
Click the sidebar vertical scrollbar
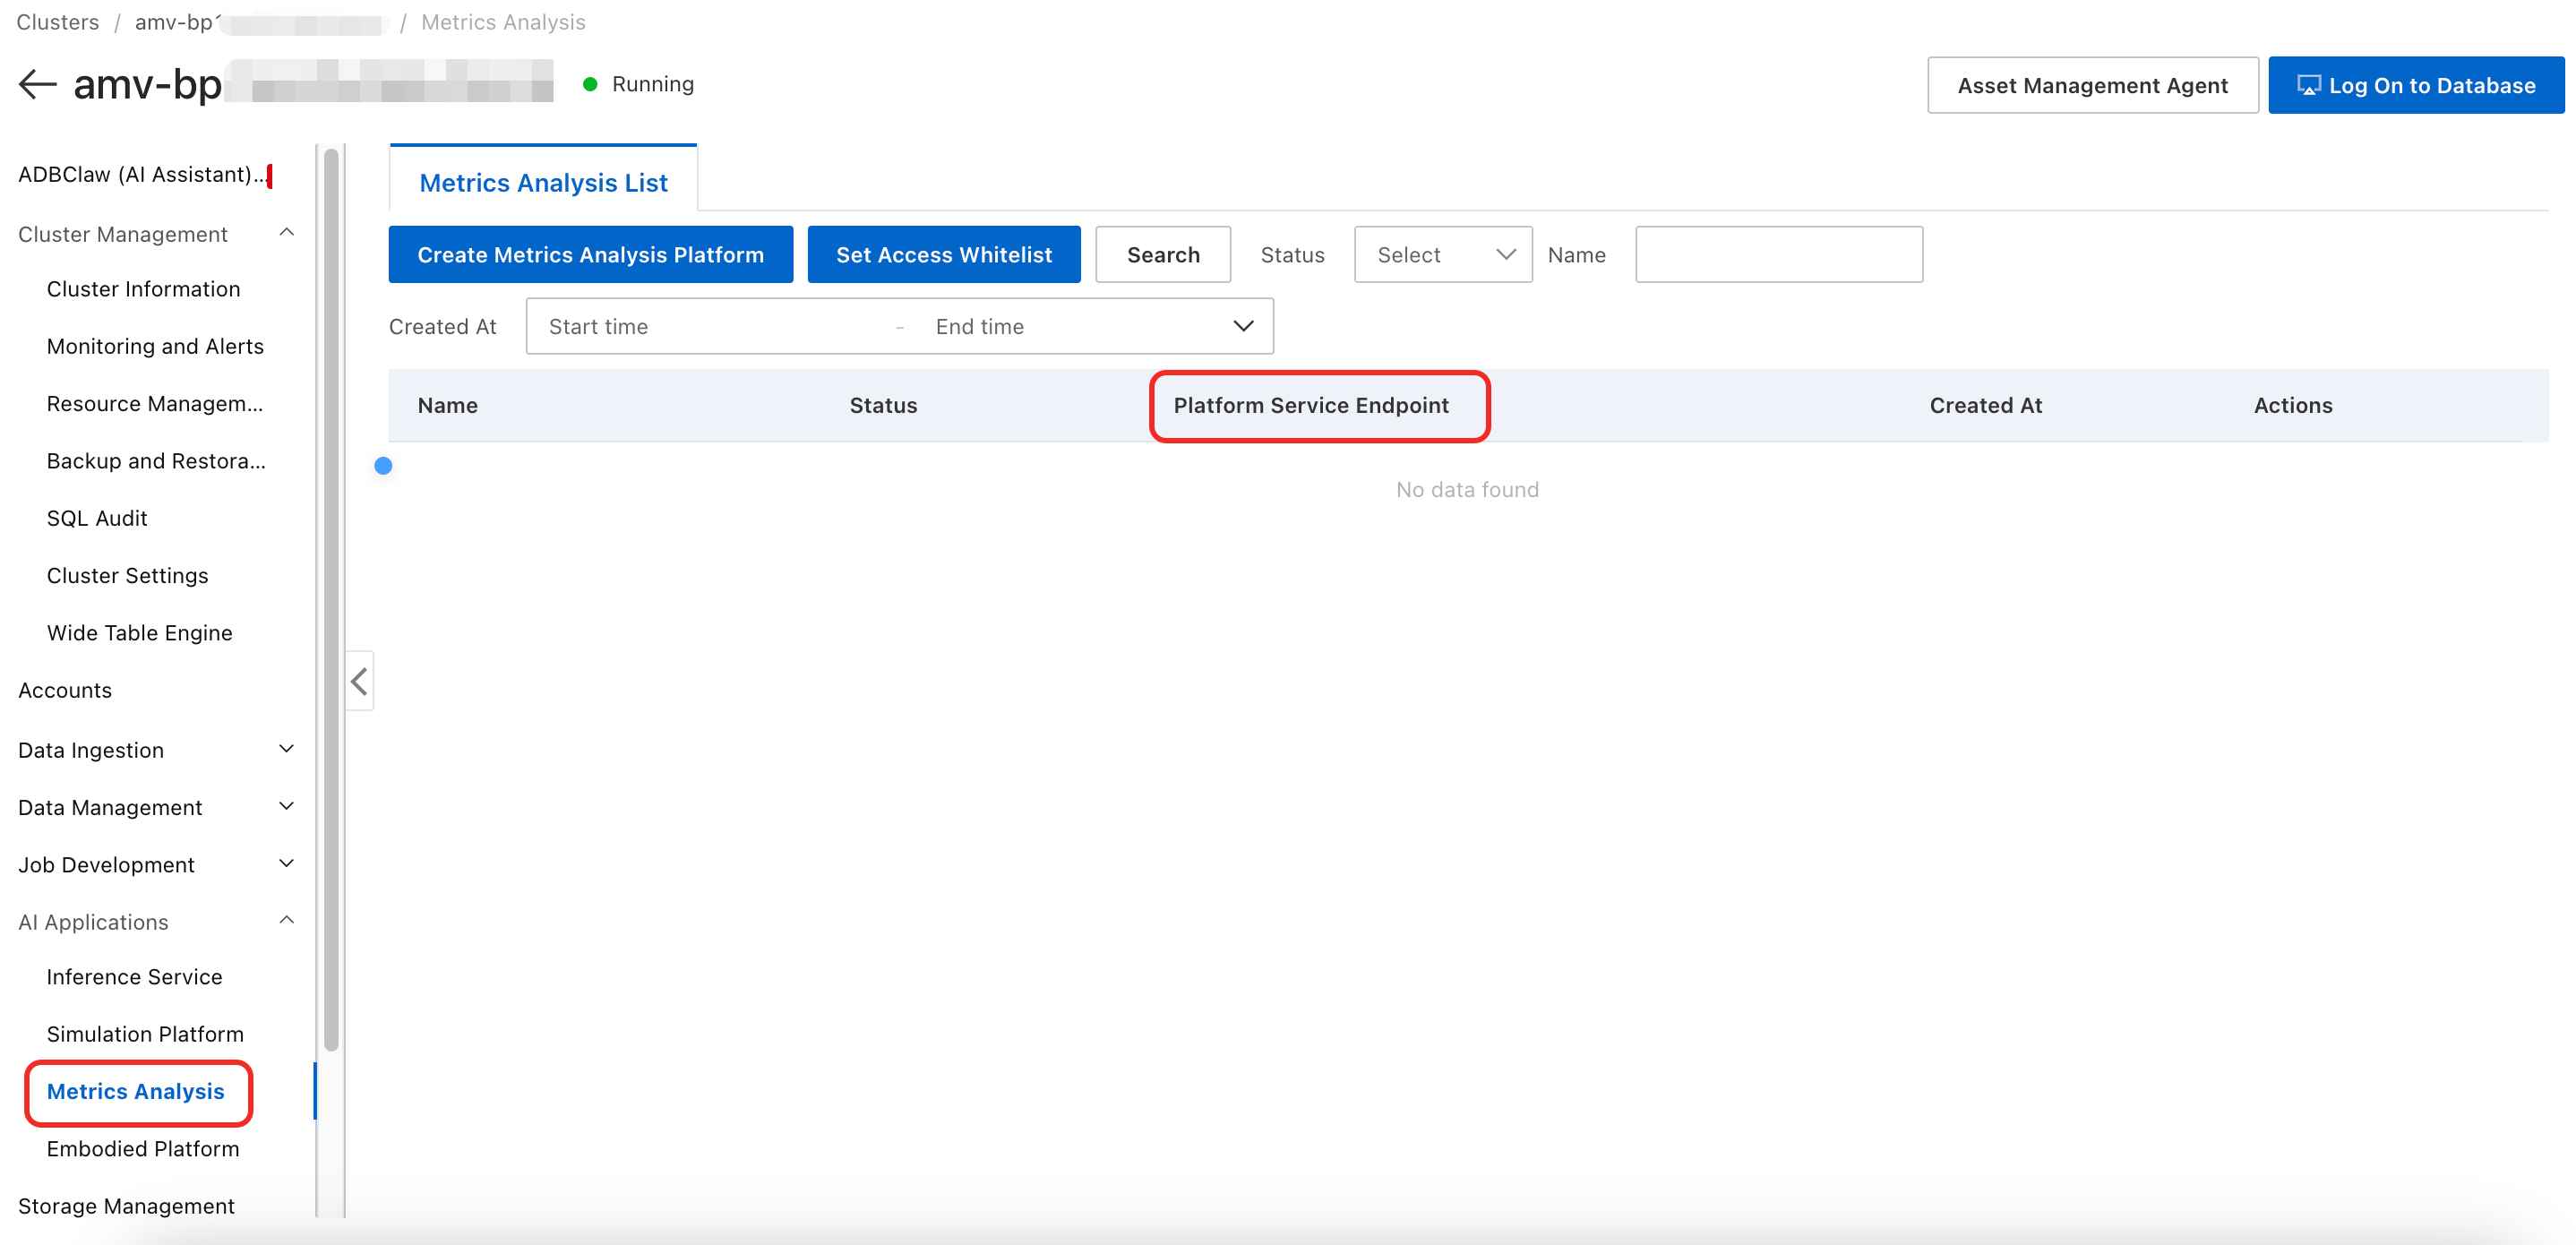pos(331,600)
